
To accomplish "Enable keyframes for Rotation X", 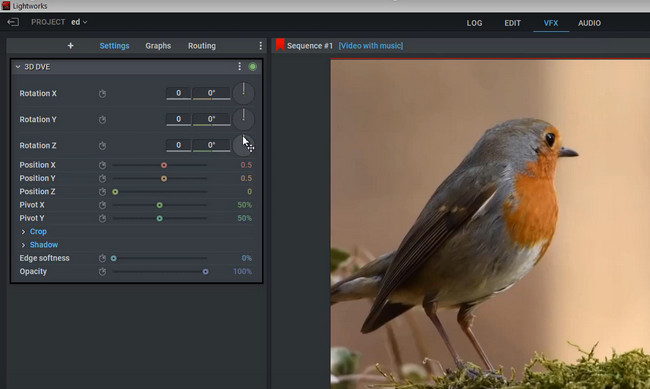I will (x=102, y=94).
